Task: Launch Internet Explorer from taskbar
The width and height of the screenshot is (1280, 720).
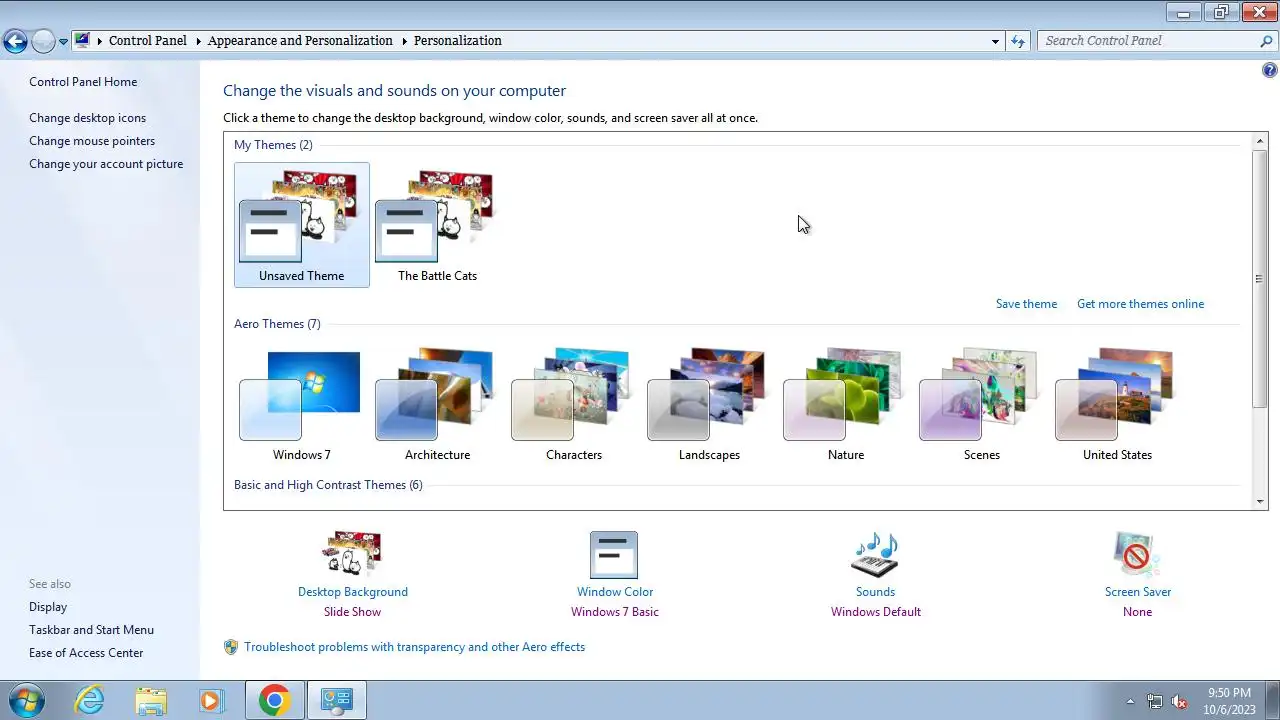Action: (89, 700)
